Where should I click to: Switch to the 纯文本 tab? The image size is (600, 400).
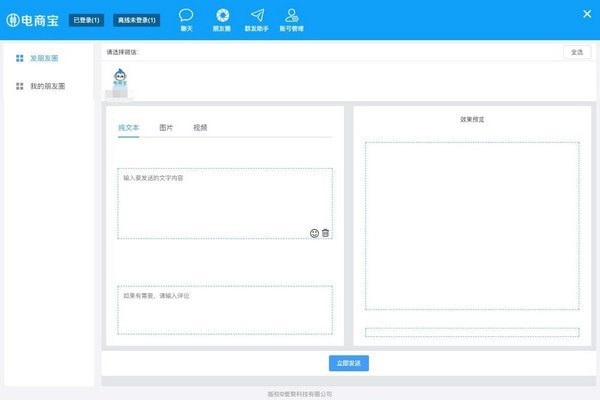(x=128, y=128)
